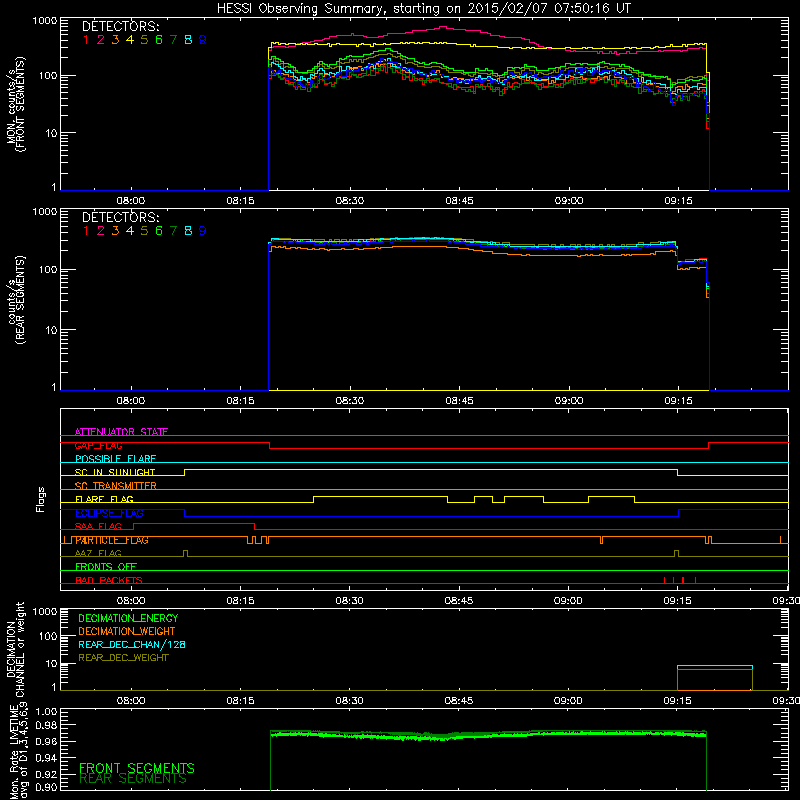Click the 09:00 tick on the rear segments plot

(x=569, y=401)
